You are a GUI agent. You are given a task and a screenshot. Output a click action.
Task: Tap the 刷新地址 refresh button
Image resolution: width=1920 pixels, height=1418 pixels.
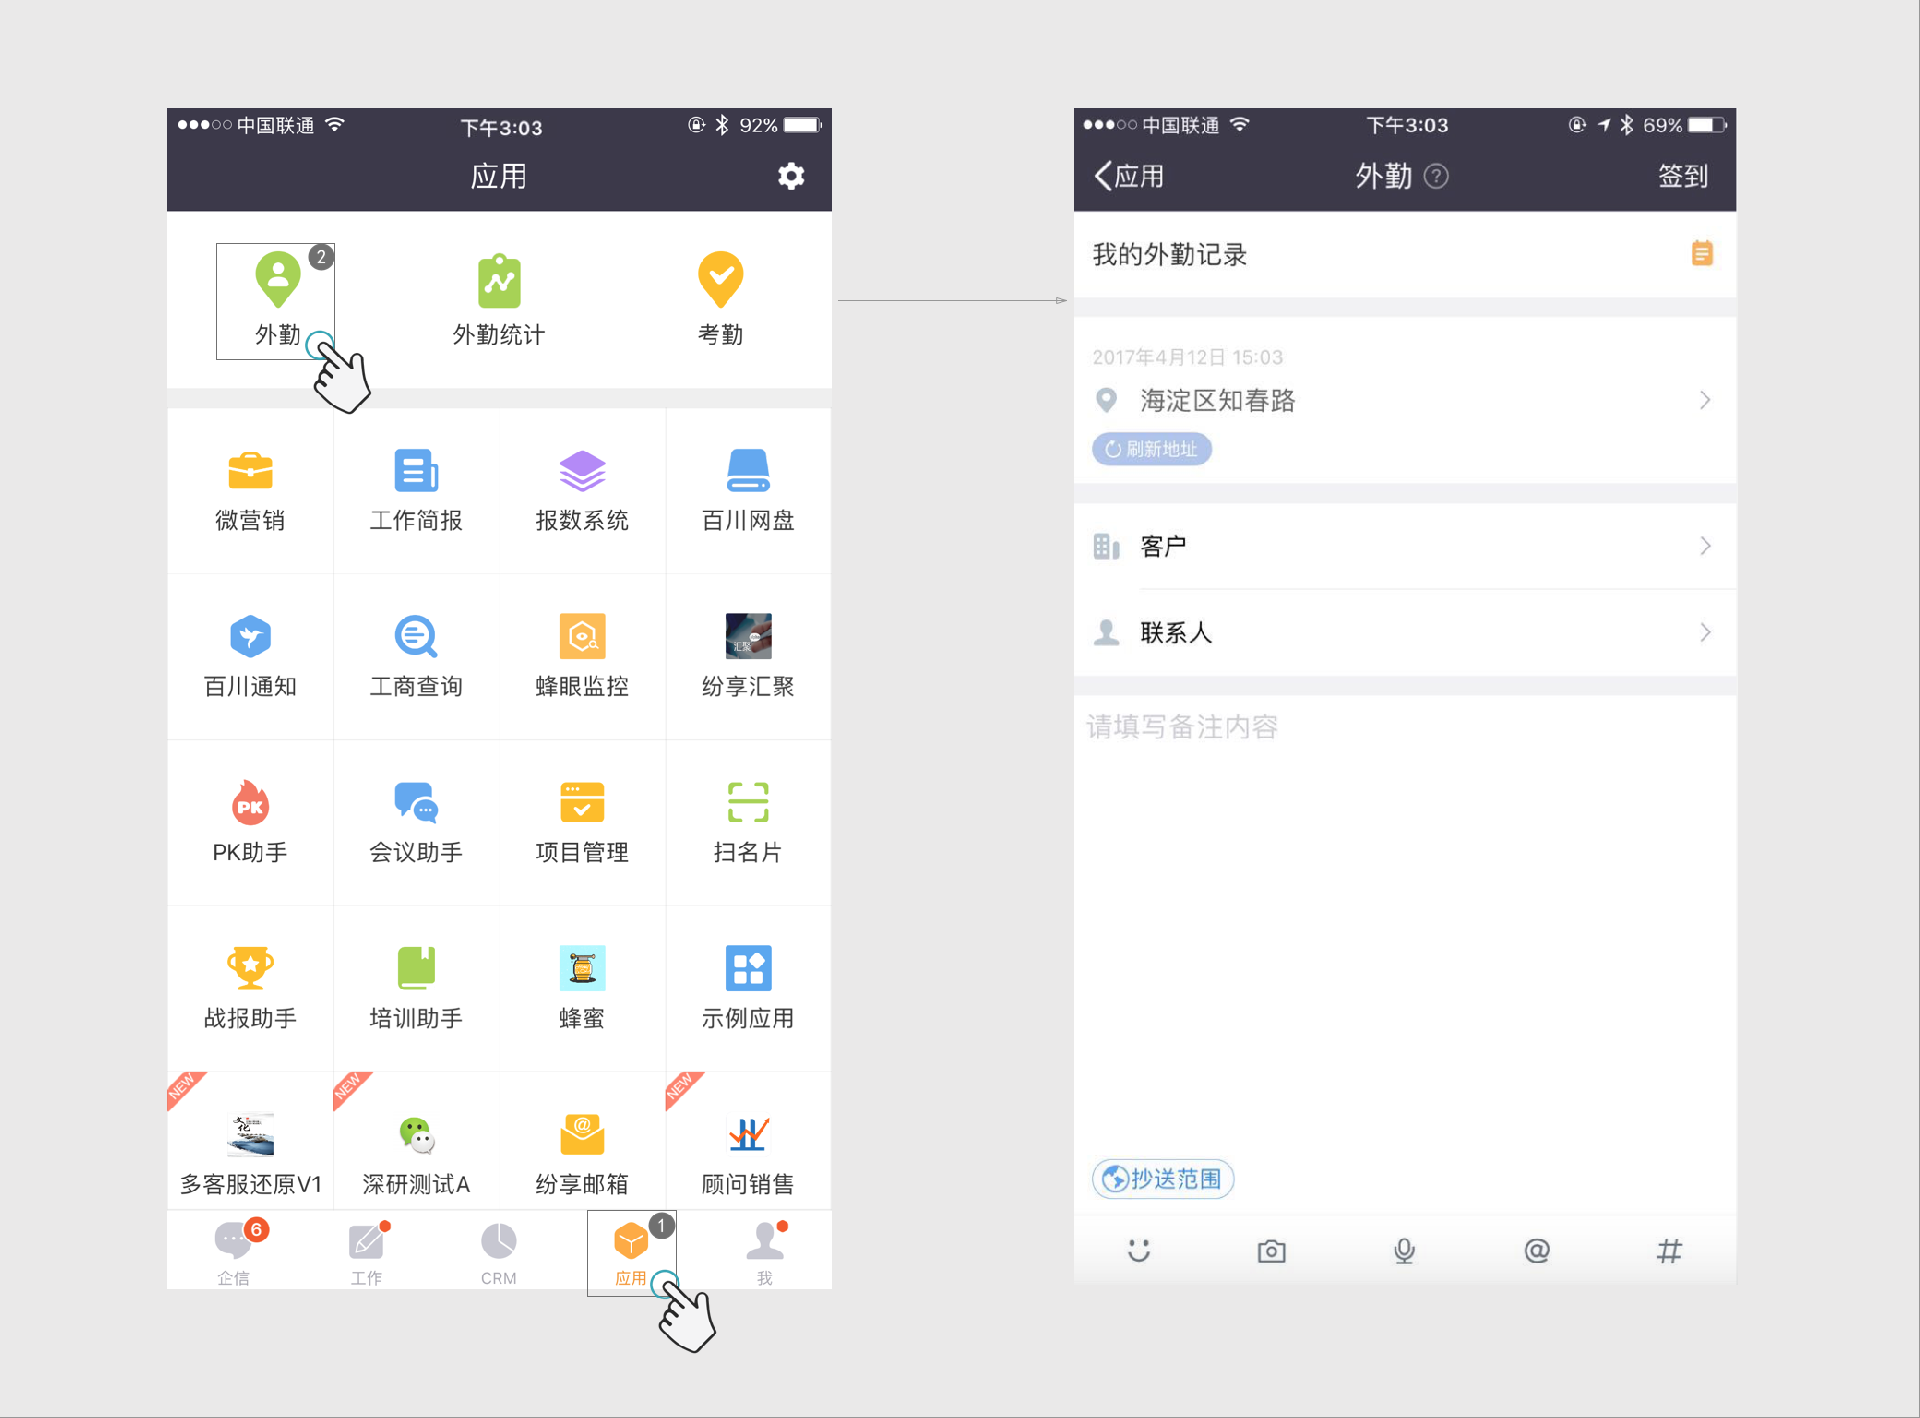click(1152, 449)
